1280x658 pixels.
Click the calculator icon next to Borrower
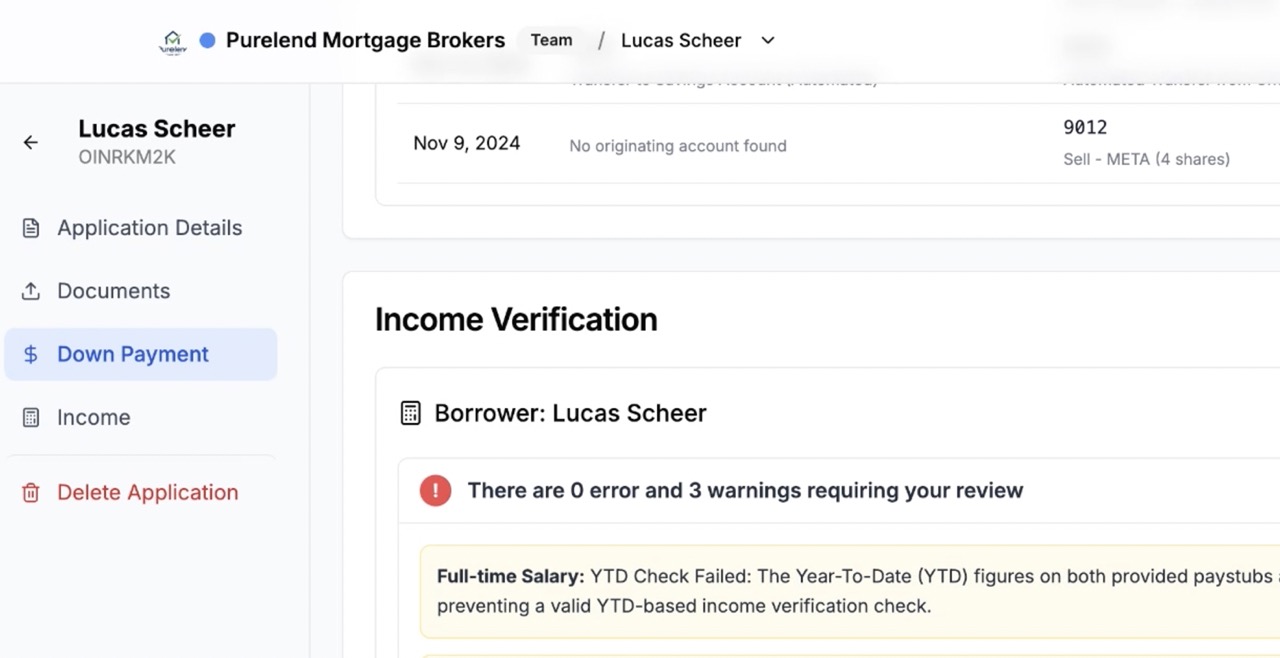(410, 413)
